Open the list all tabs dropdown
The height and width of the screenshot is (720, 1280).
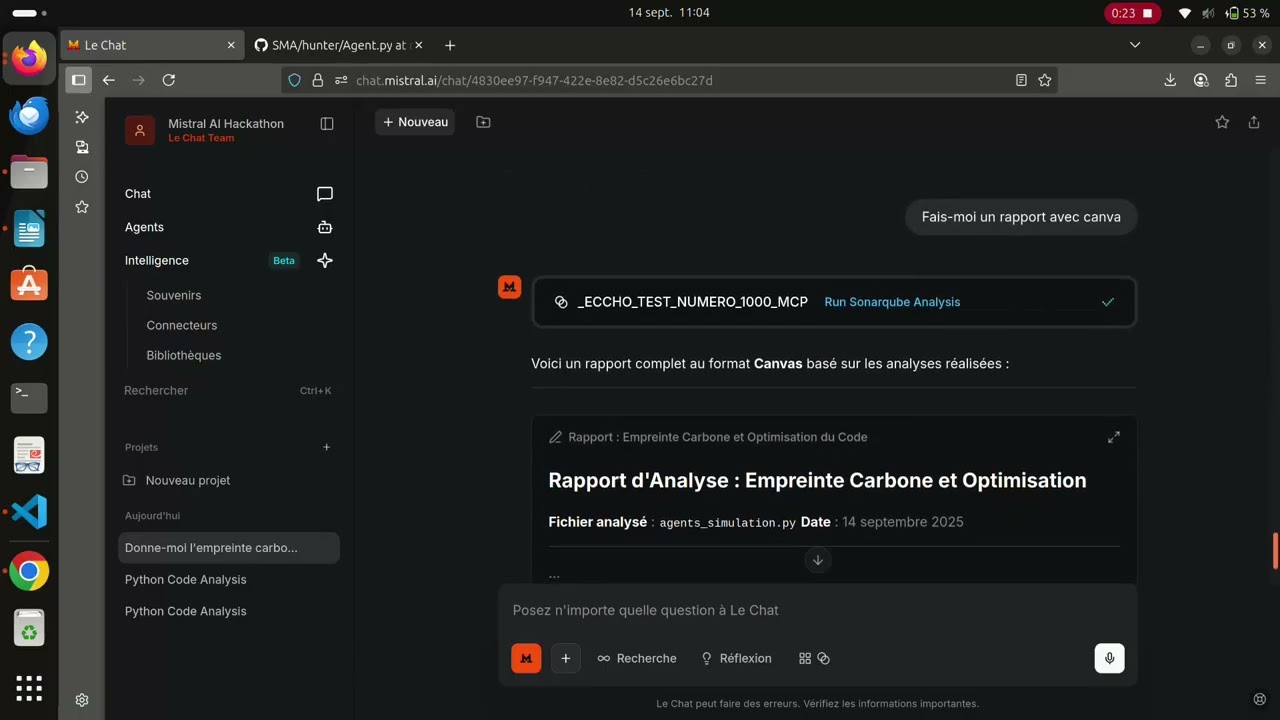click(1135, 45)
